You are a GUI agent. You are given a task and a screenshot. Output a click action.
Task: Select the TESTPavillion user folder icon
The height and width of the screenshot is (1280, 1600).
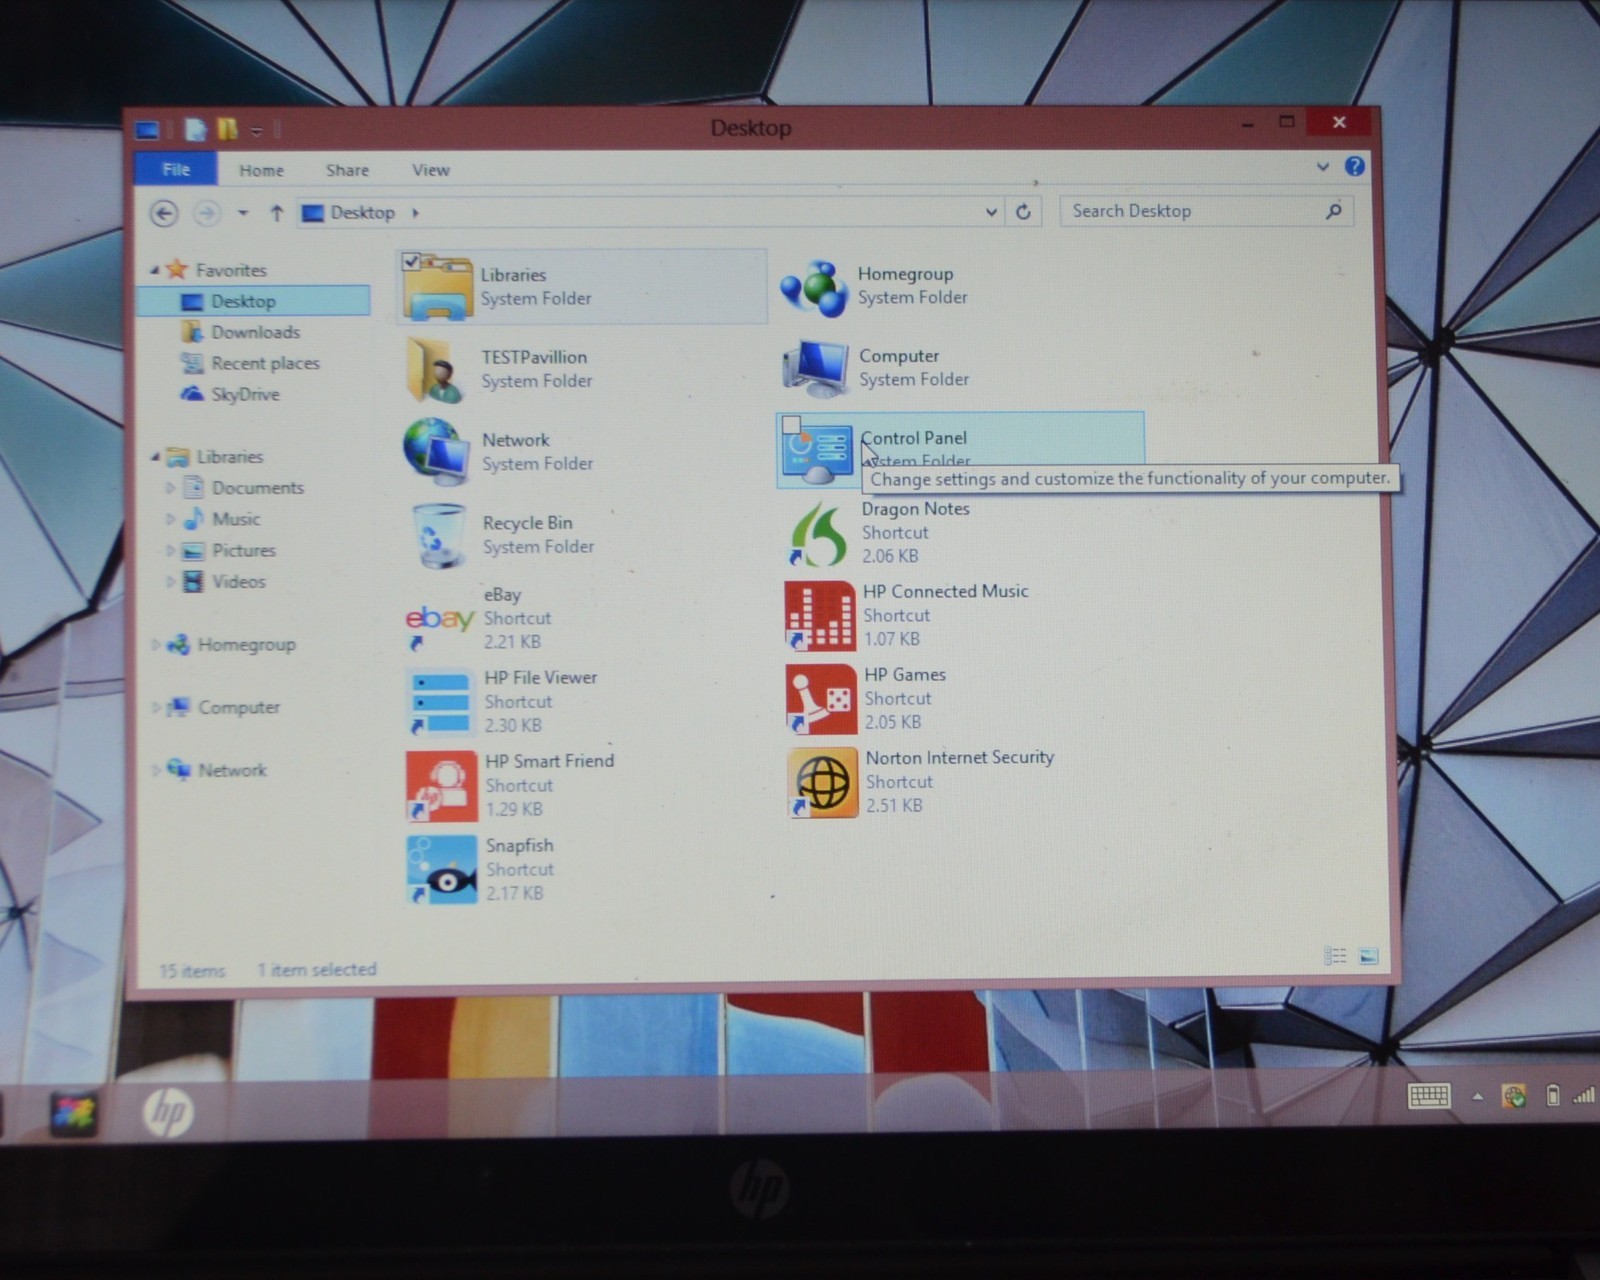tap(436, 369)
